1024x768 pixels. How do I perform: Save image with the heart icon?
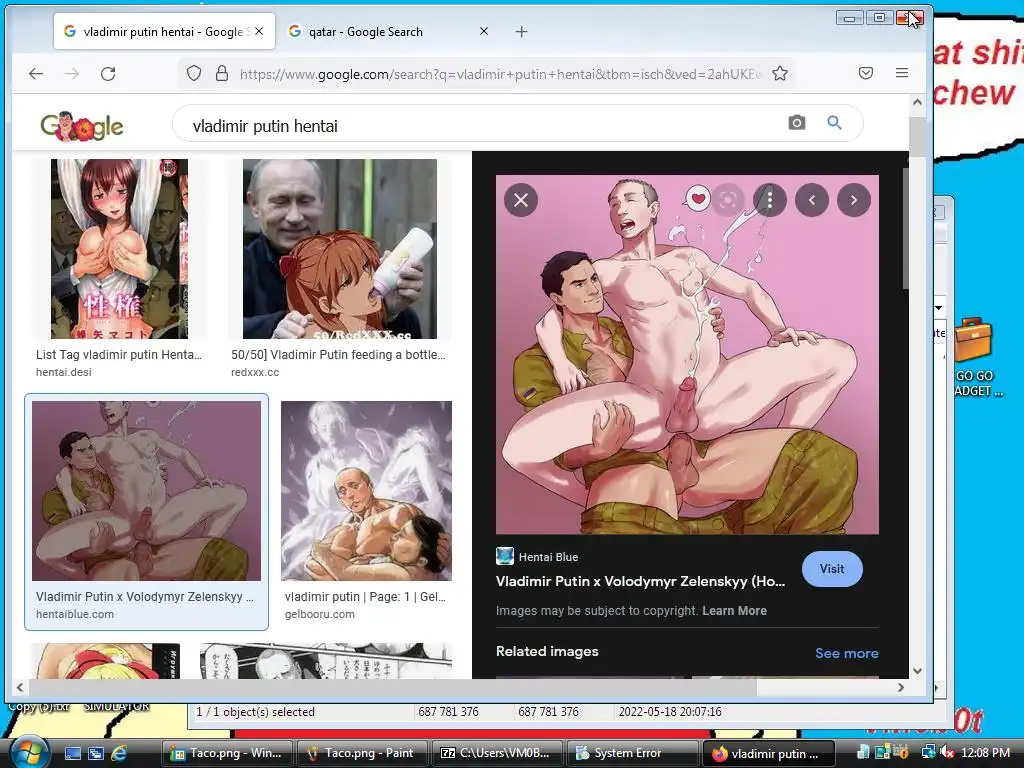(697, 199)
